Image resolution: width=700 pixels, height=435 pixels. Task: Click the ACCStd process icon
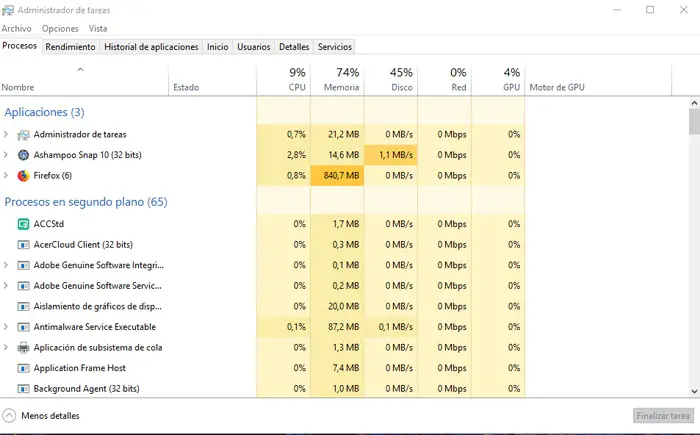pos(24,224)
